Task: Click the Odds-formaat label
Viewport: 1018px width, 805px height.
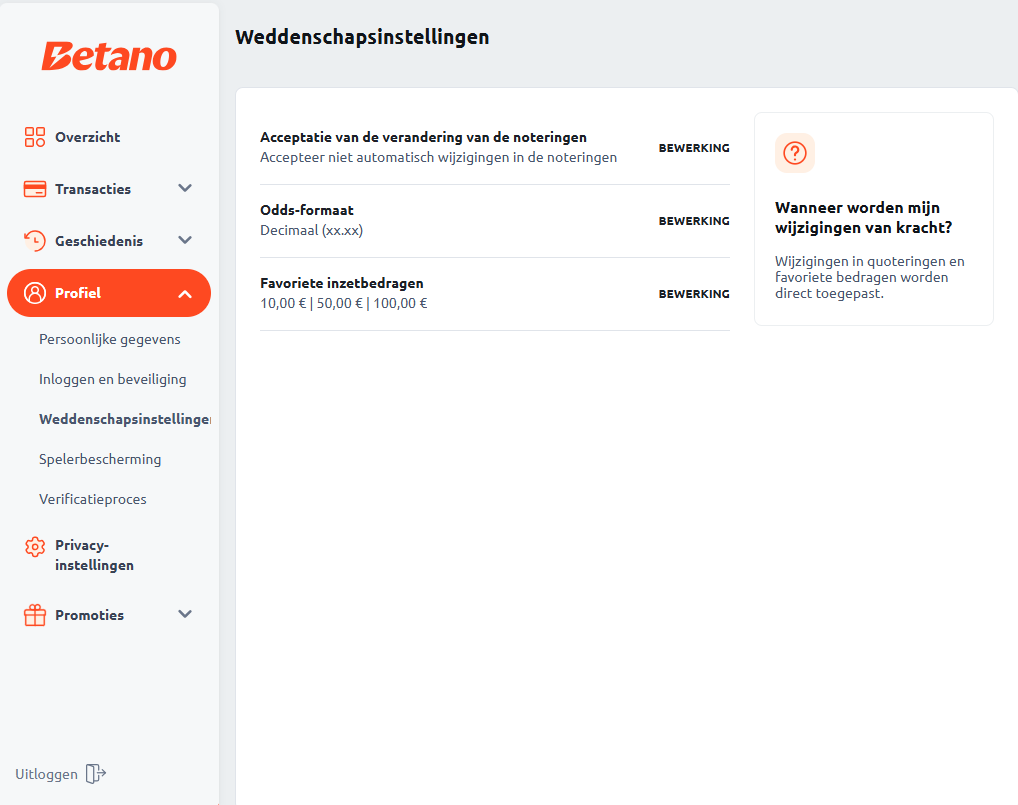Action: (307, 210)
